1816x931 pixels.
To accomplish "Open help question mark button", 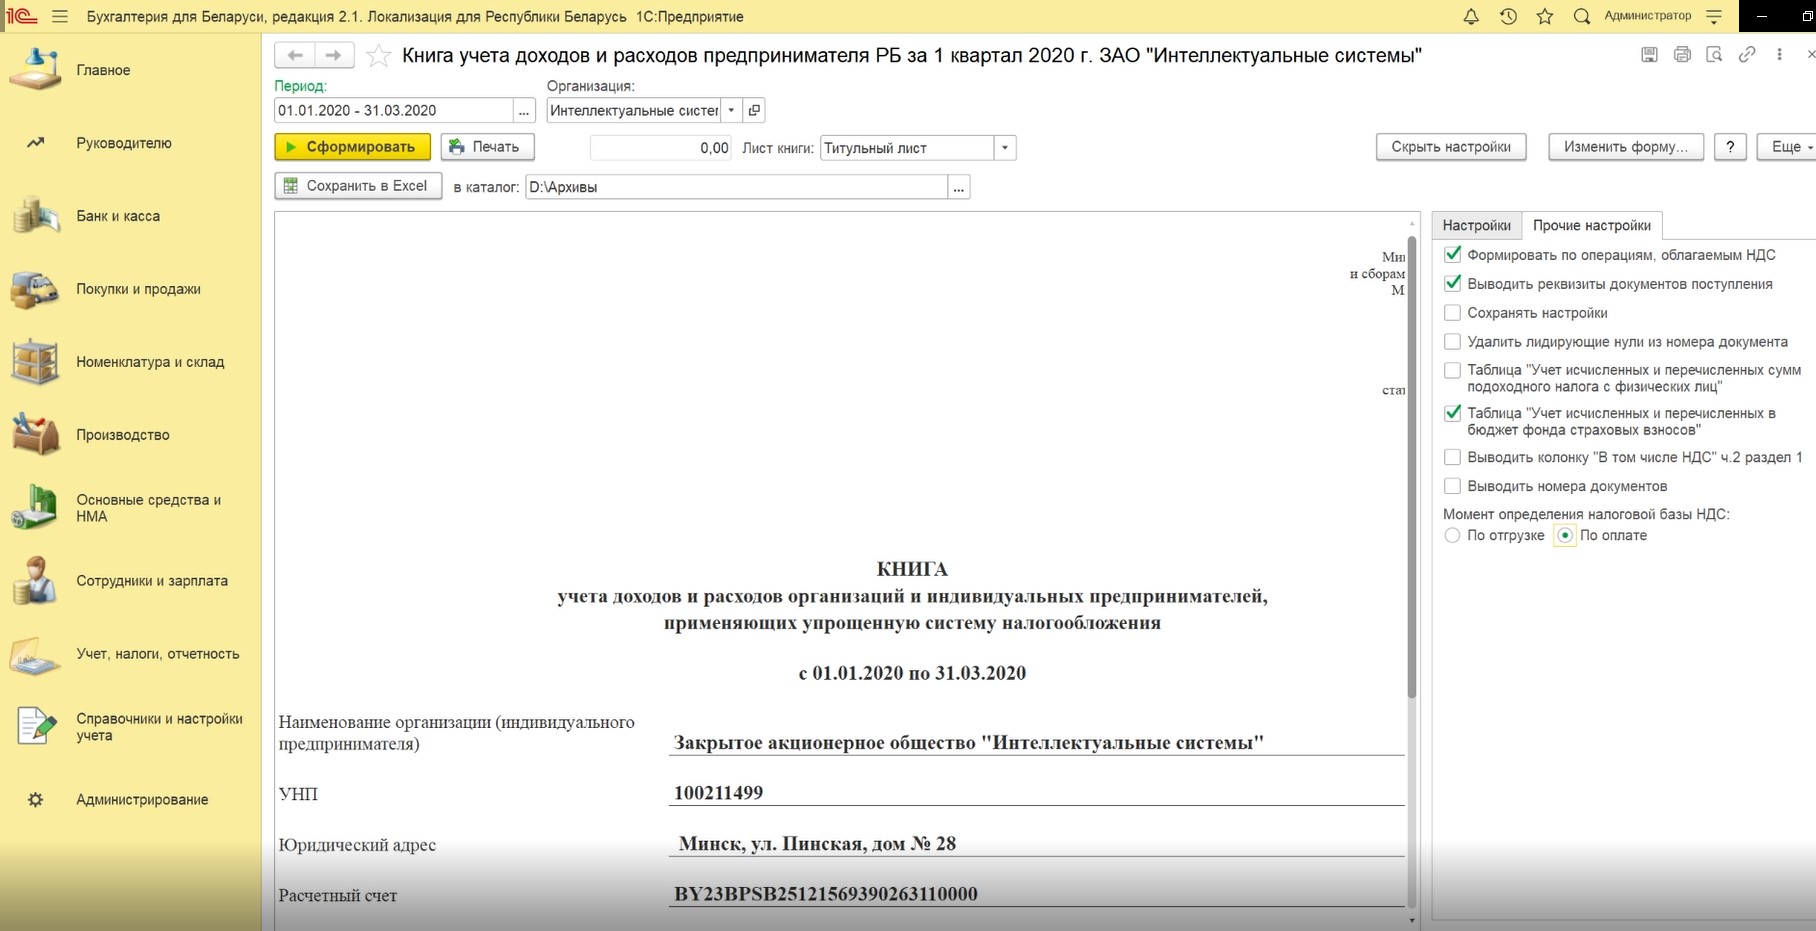I will click(1730, 147).
